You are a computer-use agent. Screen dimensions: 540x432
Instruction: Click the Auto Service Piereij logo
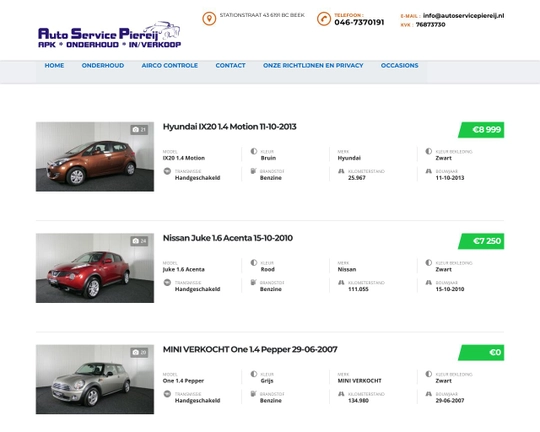pyautogui.click(x=110, y=35)
